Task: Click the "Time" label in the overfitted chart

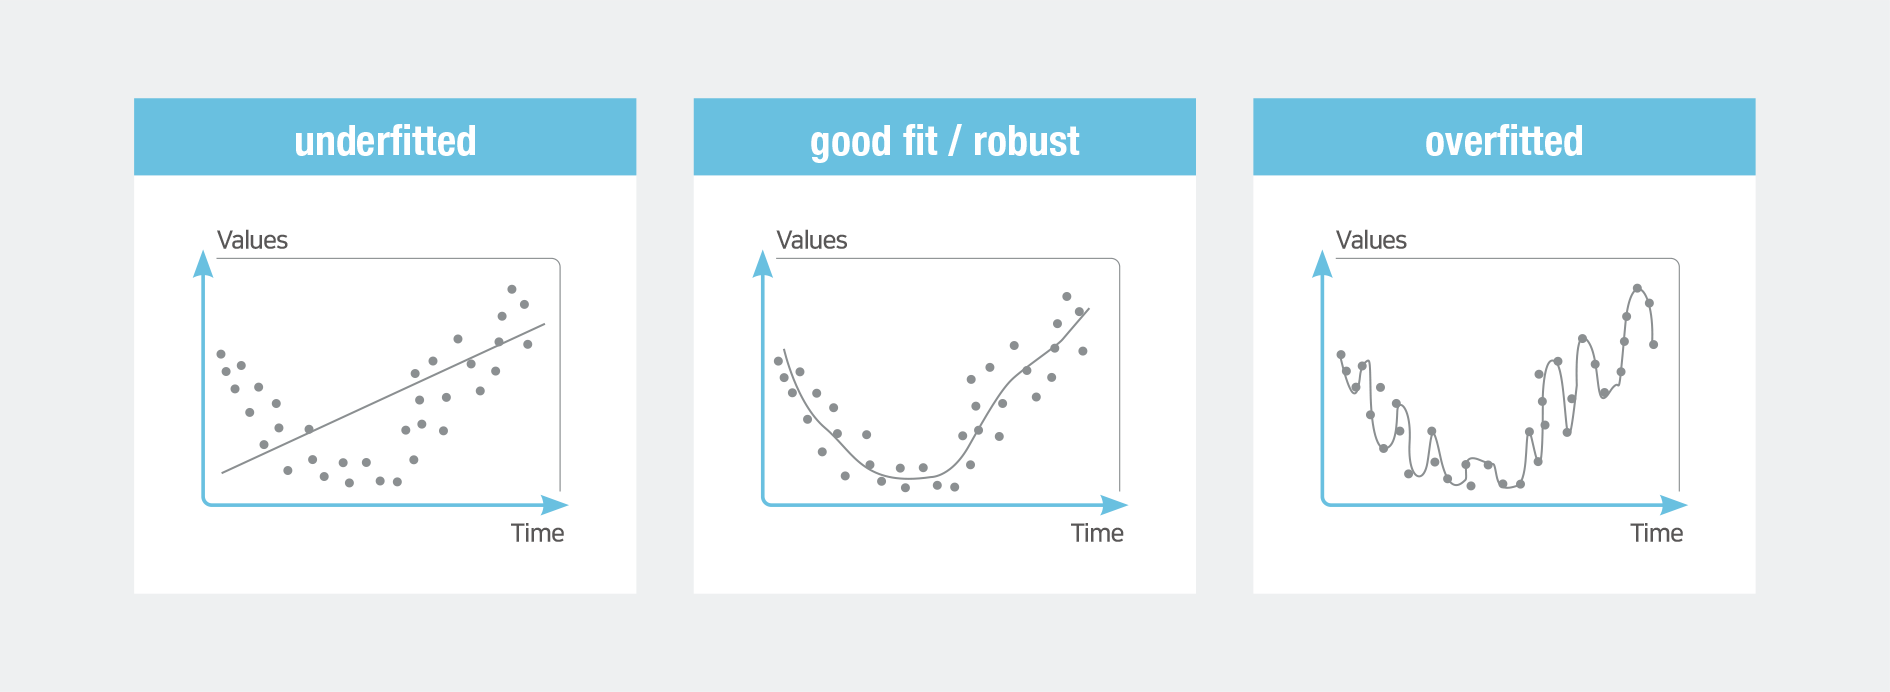Action: [1656, 533]
